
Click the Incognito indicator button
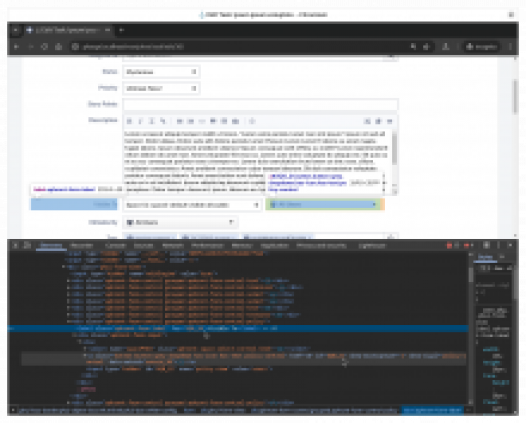(x=482, y=47)
